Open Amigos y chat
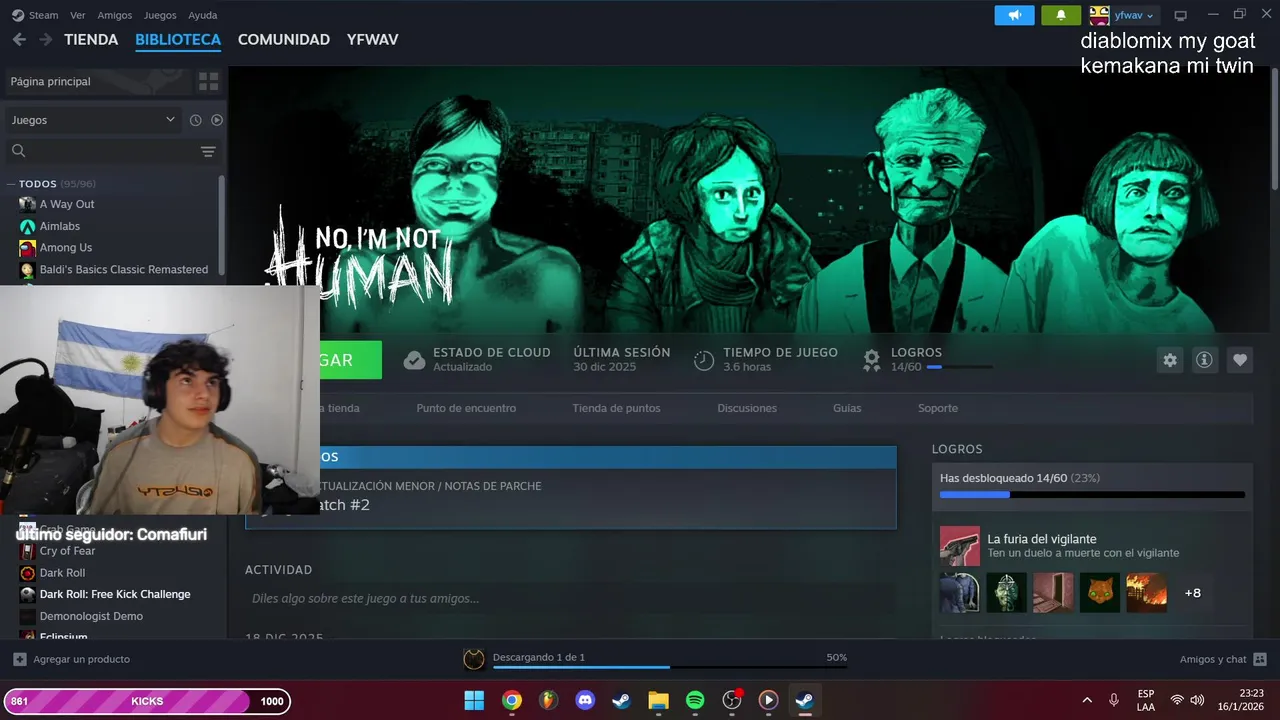Viewport: 1280px width, 720px height. tap(1223, 659)
